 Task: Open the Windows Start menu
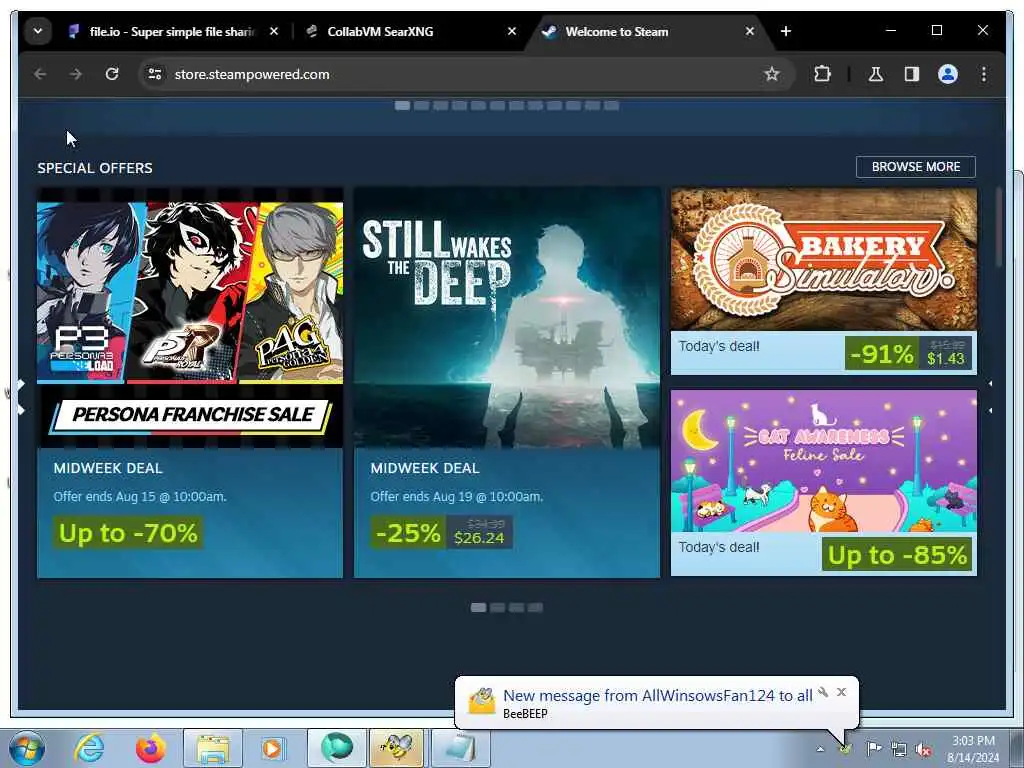tap(27, 748)
